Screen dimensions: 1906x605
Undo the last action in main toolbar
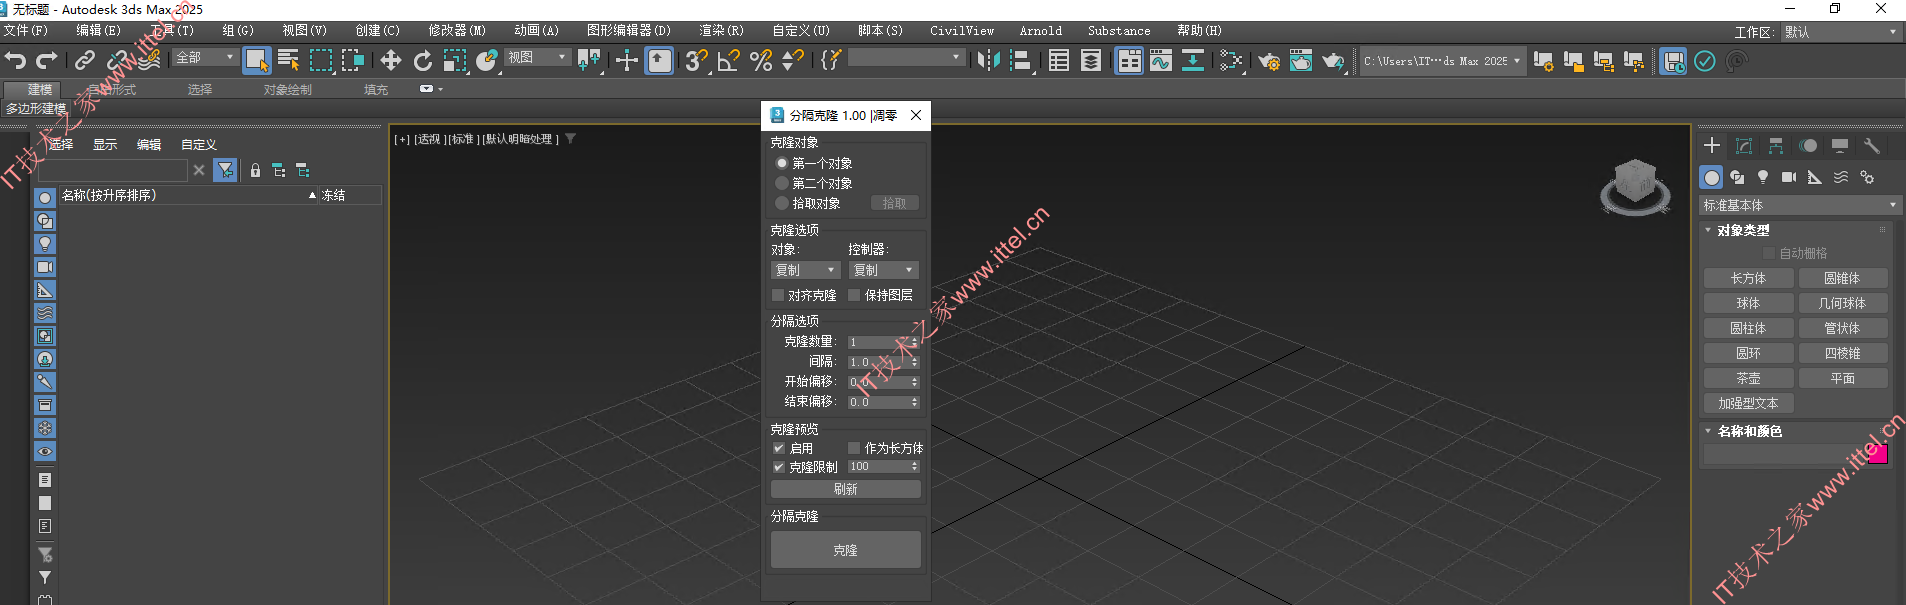point(15,61)
